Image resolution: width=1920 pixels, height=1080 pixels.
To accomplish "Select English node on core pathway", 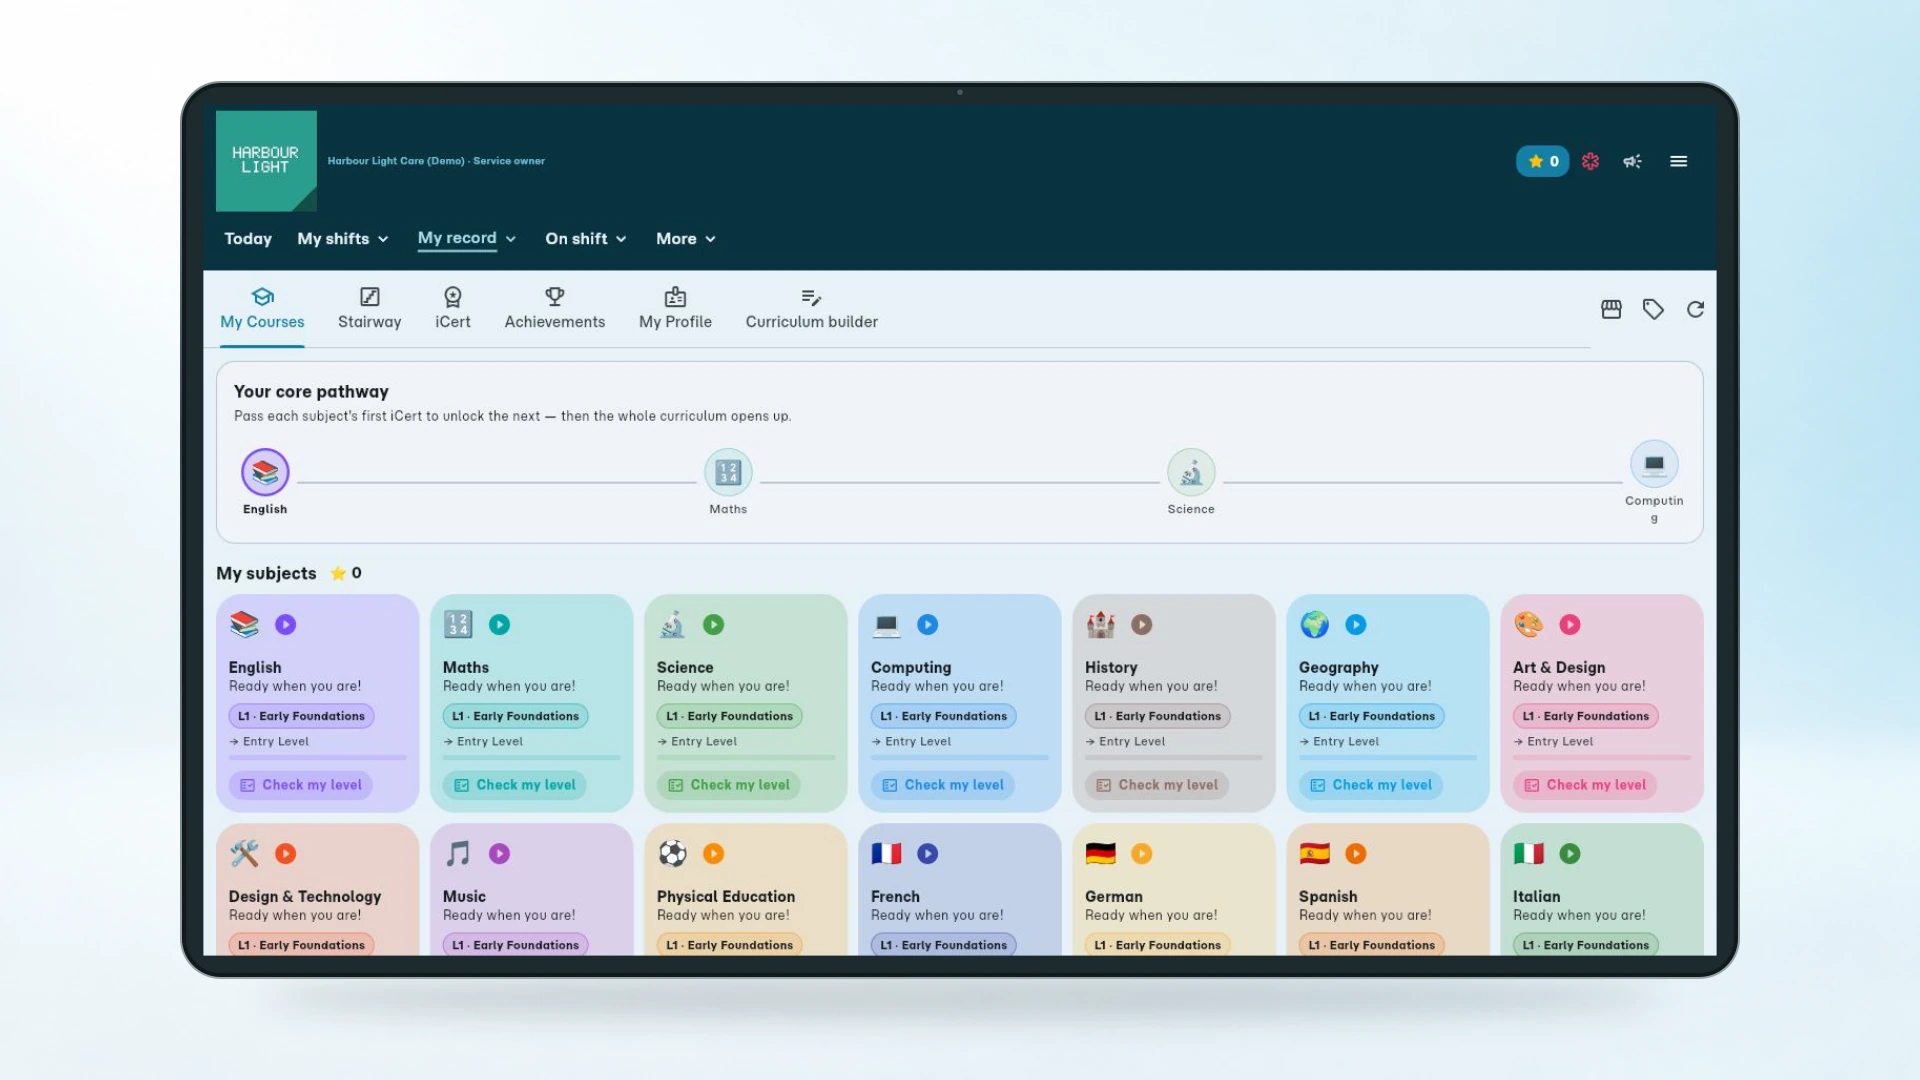I will tap(265, 473).
